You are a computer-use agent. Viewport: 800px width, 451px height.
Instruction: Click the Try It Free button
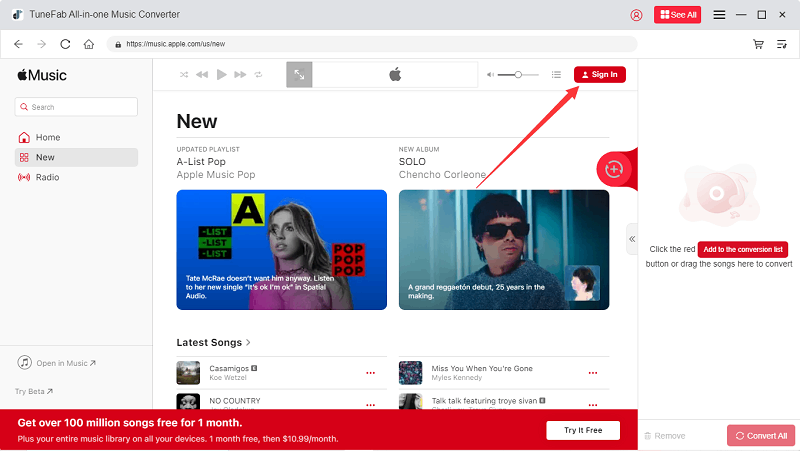click(583, 430)
